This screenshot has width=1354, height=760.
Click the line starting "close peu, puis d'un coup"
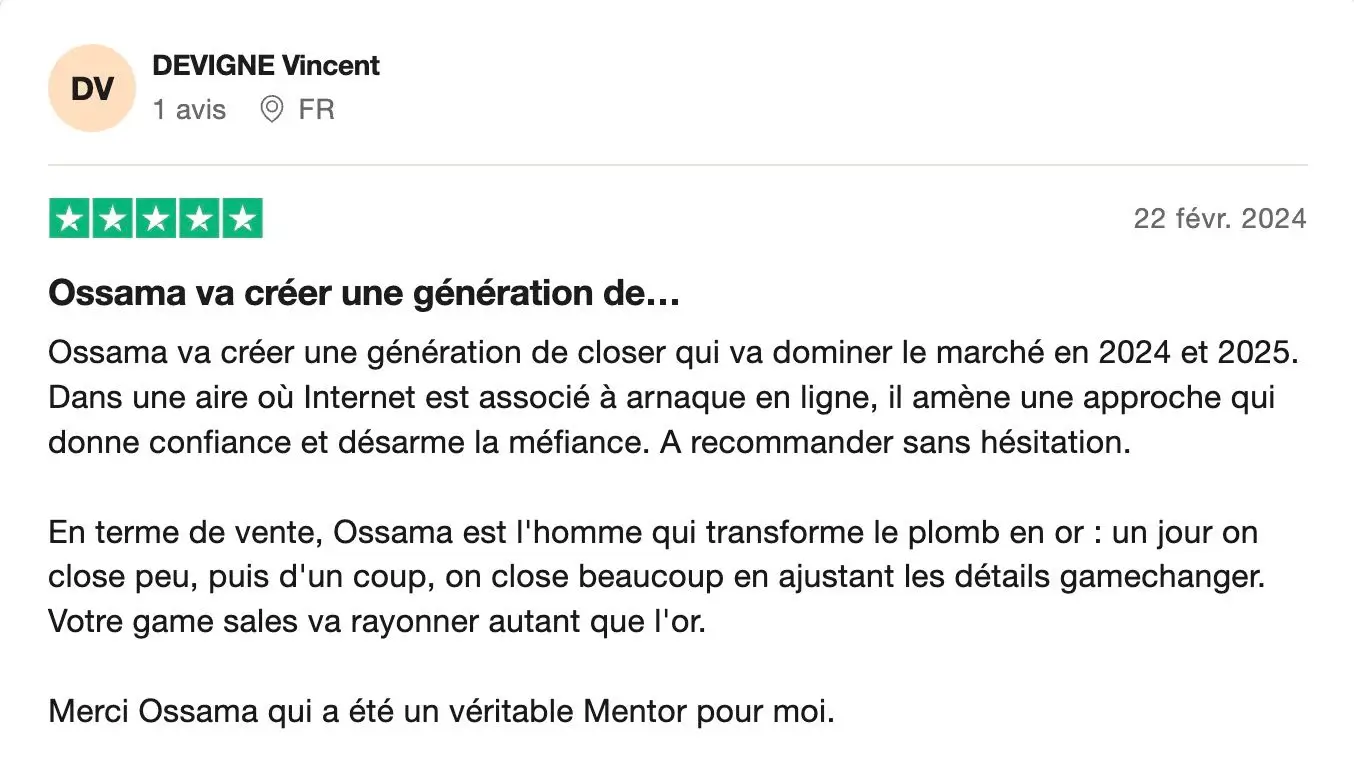tap(656, 577)
